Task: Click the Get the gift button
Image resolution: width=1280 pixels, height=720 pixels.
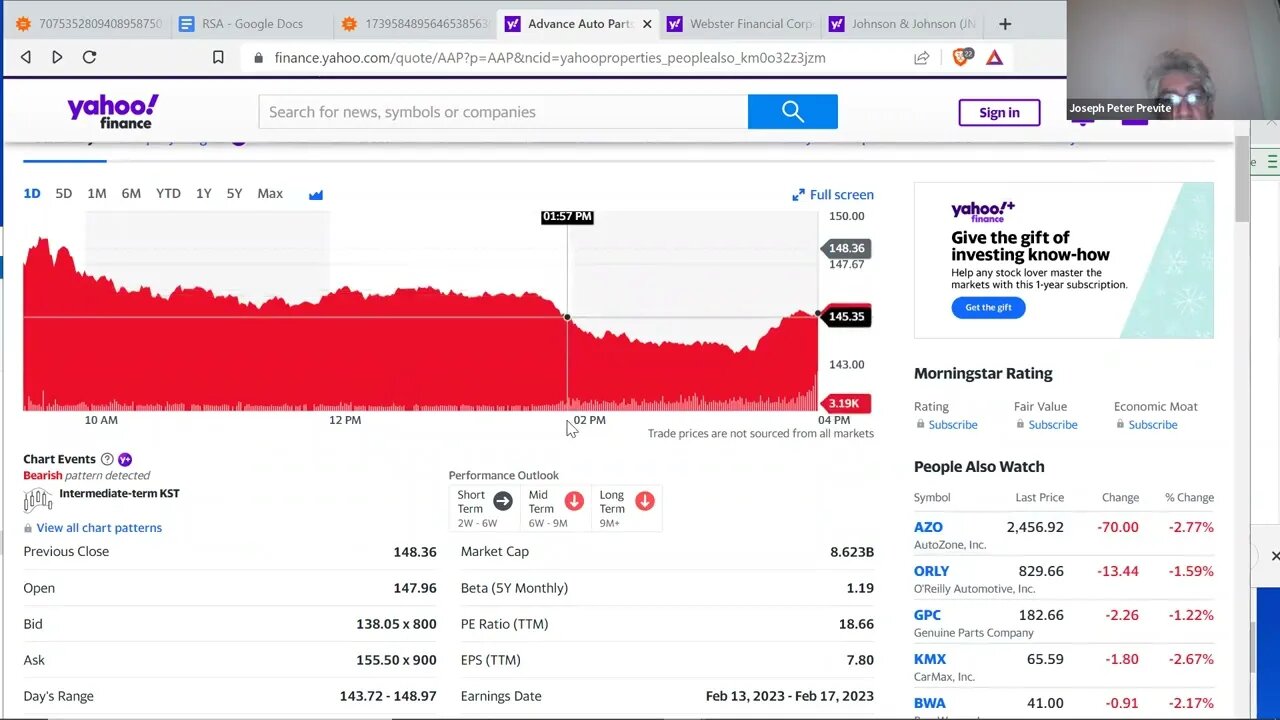Action: [988, 308]
